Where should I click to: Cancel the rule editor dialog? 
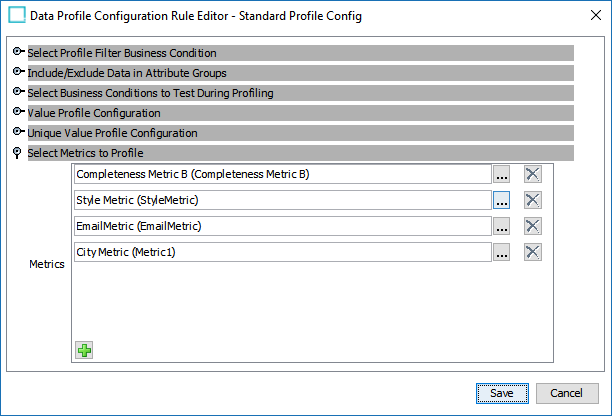(x=567, y=393)
